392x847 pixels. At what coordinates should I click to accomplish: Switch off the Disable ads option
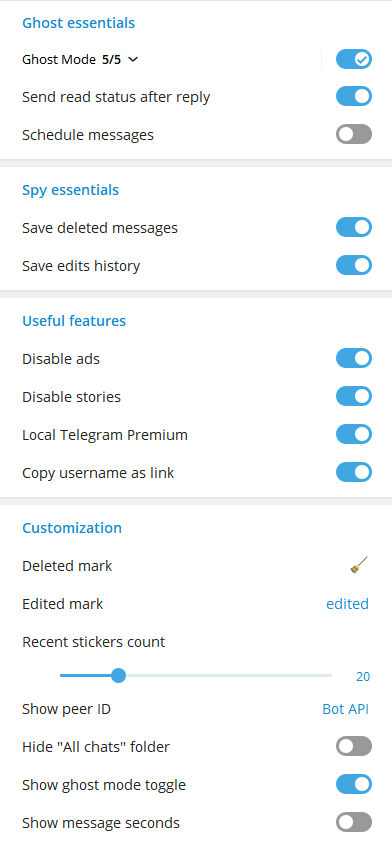354,358
